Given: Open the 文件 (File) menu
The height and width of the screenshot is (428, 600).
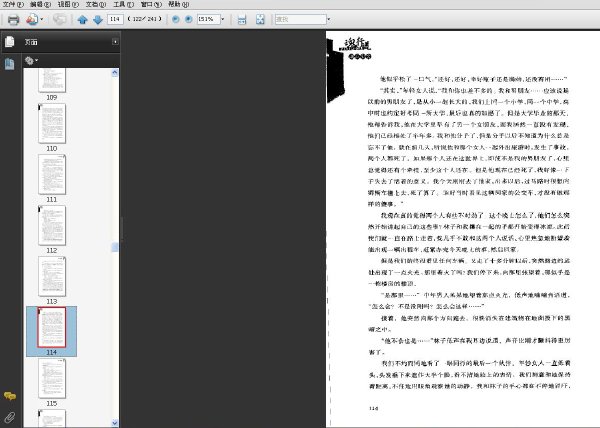Looking at the screenshot, I should point(13,4).
